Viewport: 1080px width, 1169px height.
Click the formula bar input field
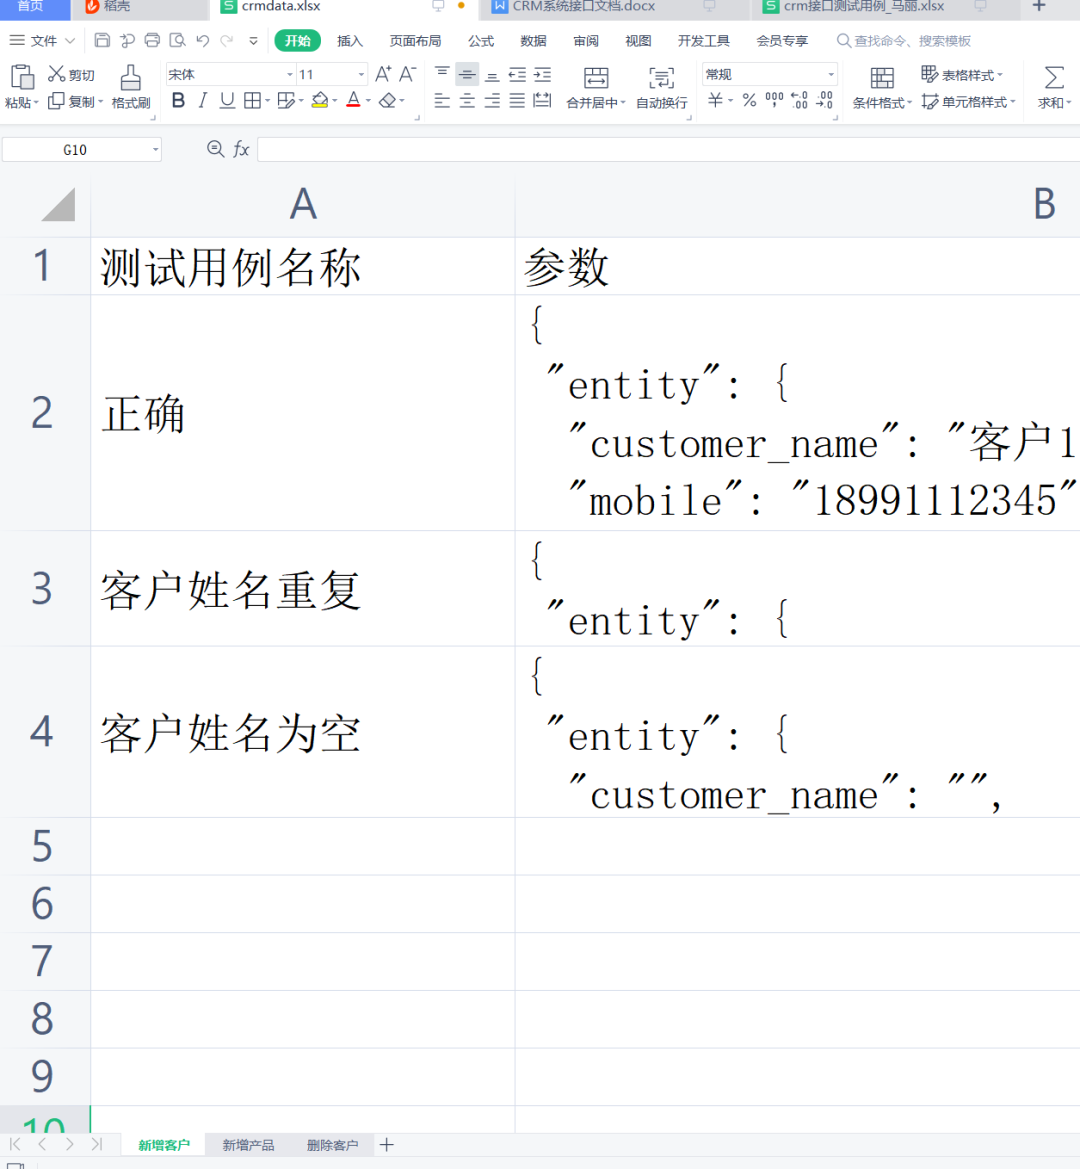pos(669,150)
